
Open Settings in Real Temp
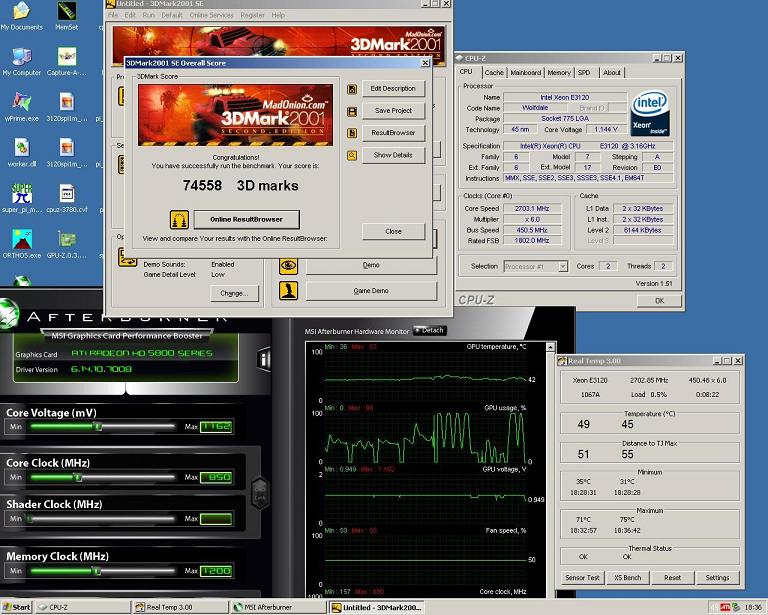[718, 578]
